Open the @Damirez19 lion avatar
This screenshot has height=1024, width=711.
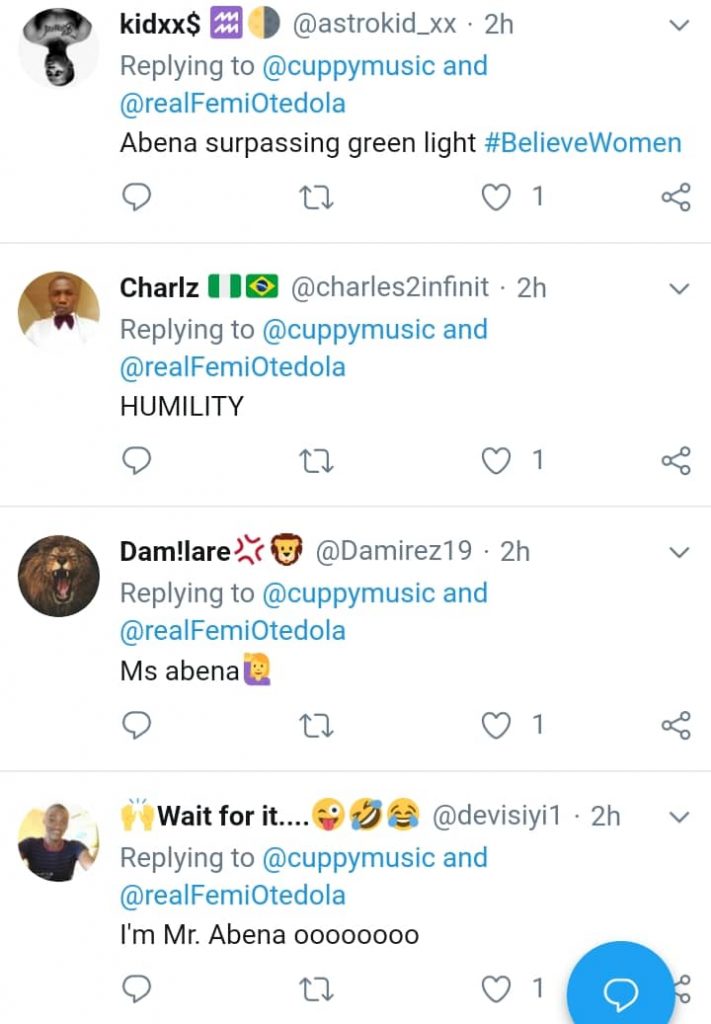[59, 575]
